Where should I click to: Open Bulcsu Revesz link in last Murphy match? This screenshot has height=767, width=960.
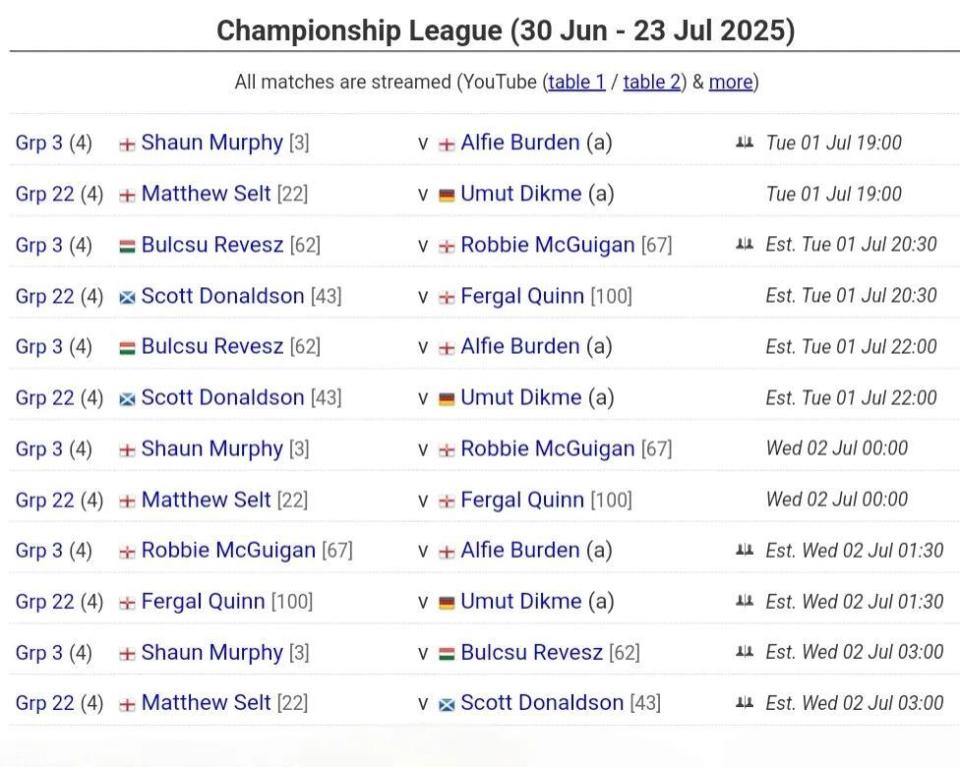(531, 652)
